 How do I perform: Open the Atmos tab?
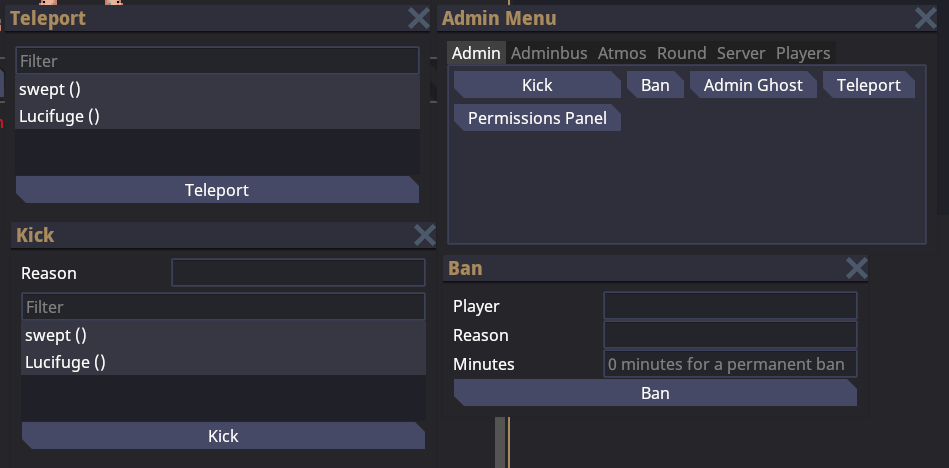pyautogui.click(x=622, y=53)
